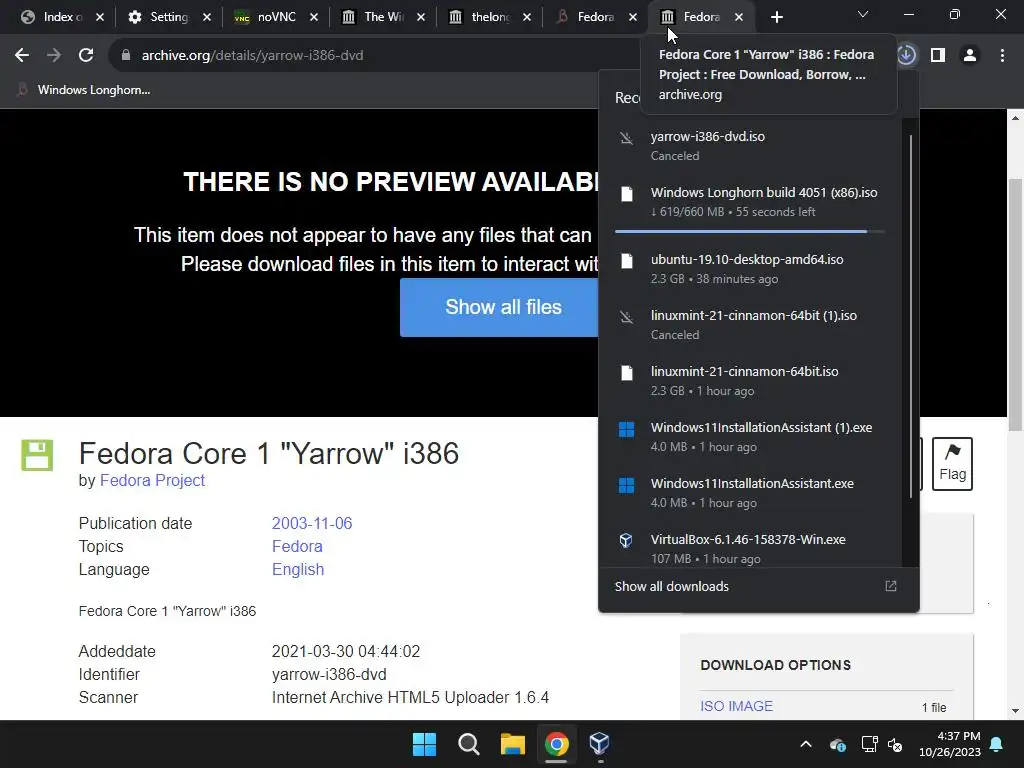Click the network tray icon

pos(869,744)
